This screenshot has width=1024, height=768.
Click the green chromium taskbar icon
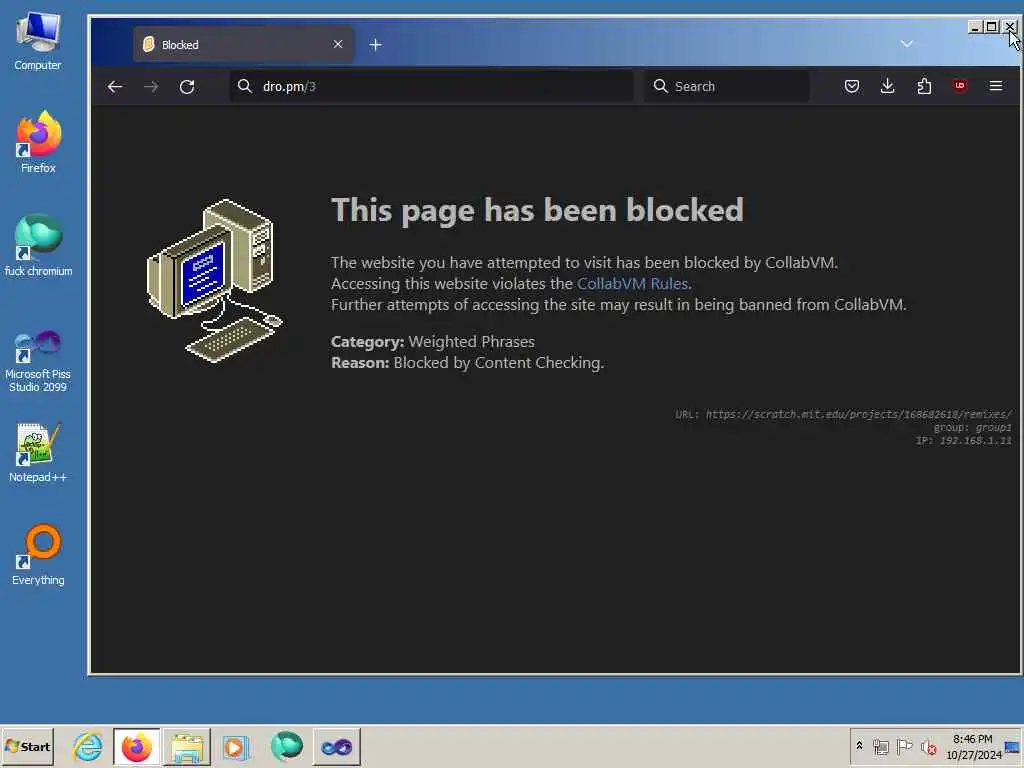coord(286,746)
